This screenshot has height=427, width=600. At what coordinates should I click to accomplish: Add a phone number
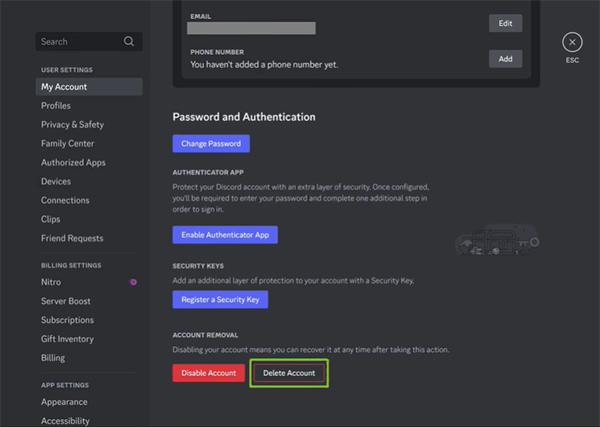[505, 59]
